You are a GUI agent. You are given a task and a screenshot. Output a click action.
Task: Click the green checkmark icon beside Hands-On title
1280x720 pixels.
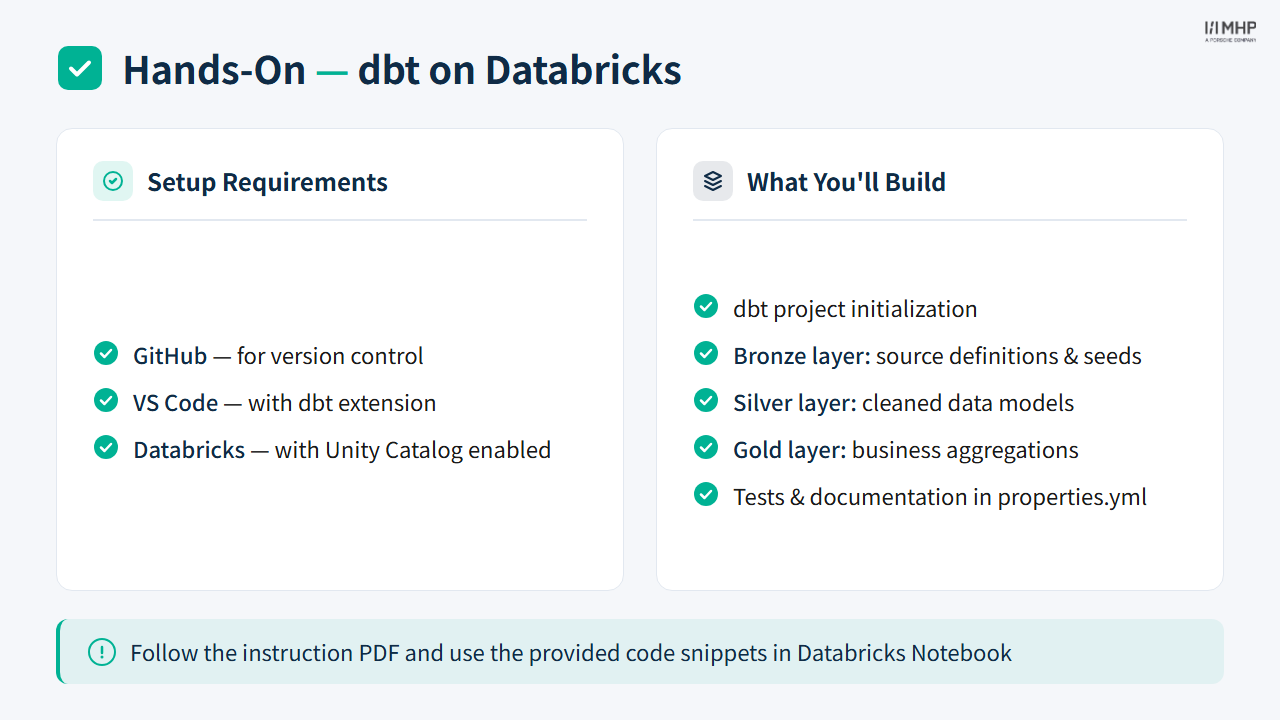click(80, 68)
